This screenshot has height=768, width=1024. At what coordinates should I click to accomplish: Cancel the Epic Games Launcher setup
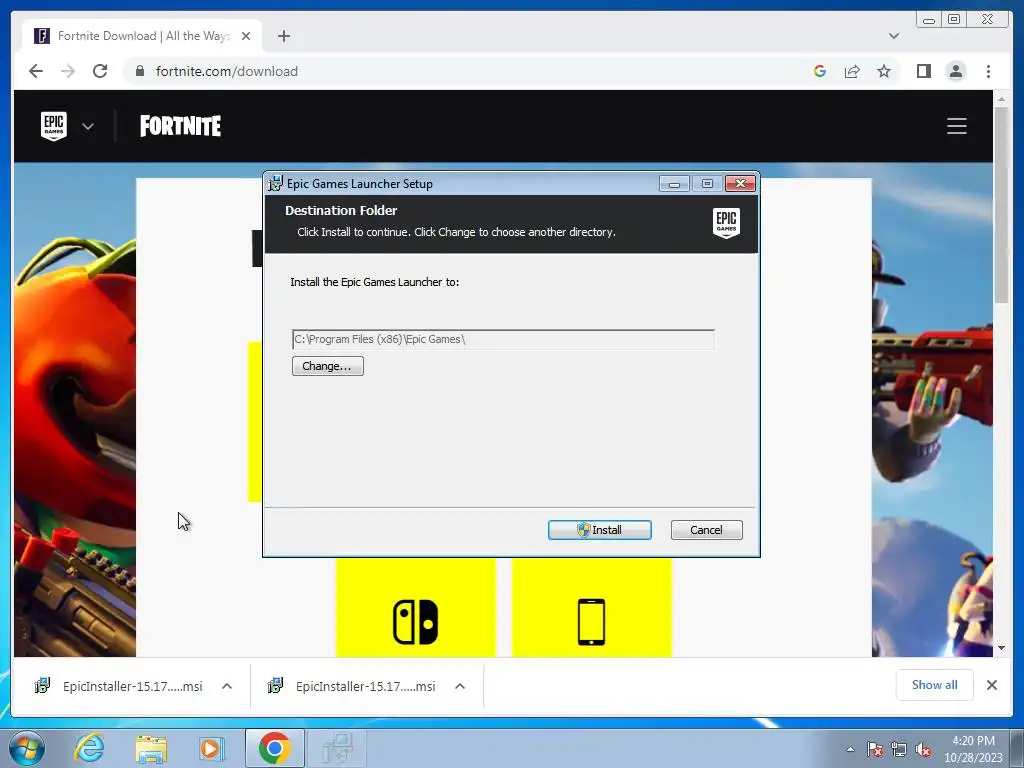point(707,530)
